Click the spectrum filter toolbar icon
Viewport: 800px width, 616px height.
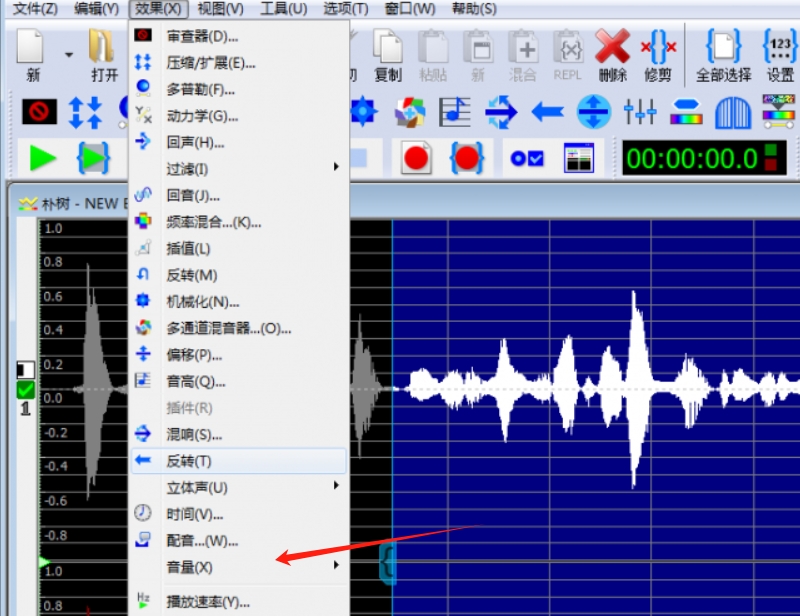779,111
